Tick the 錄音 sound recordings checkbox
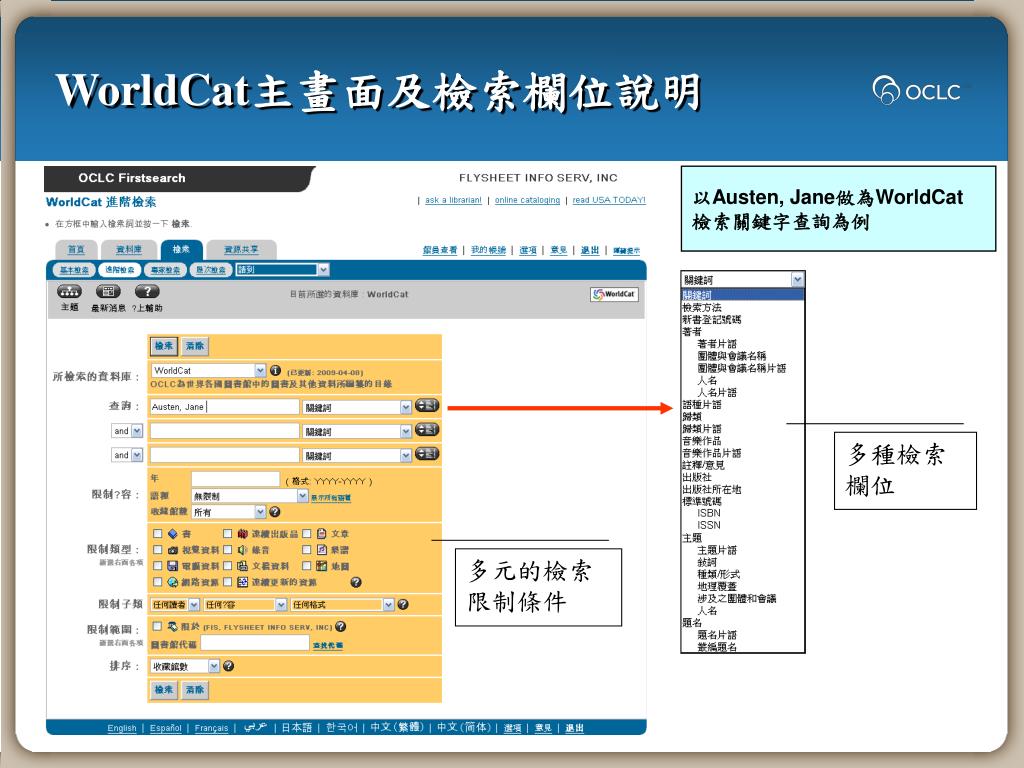 [x=227, y=550]
